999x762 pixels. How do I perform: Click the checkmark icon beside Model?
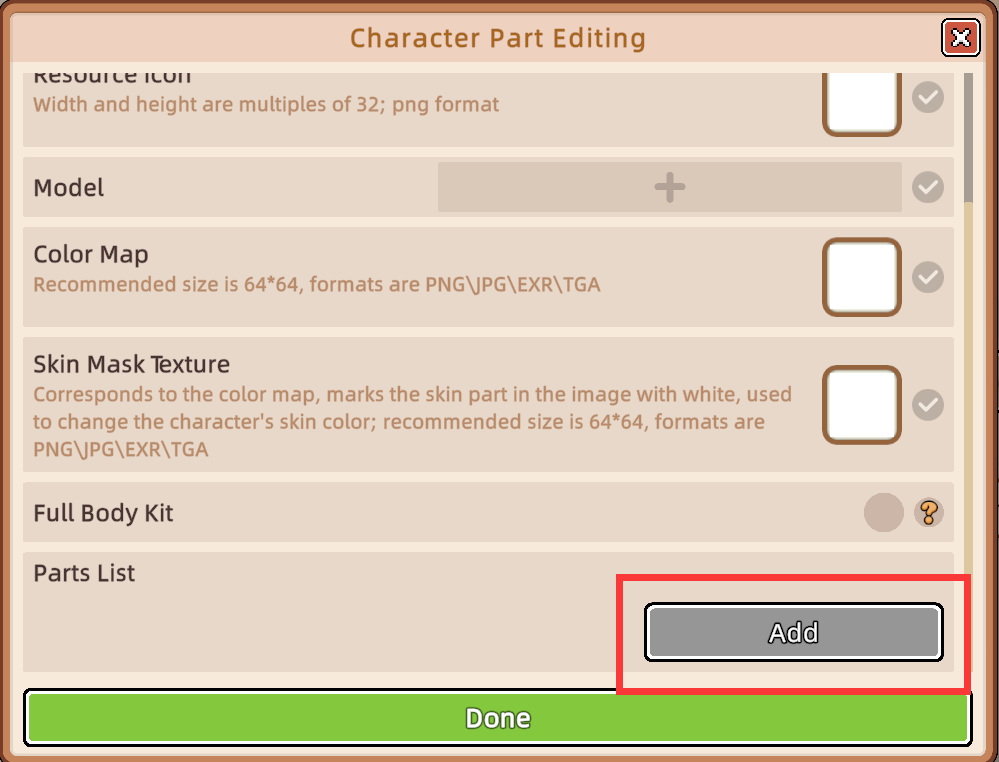click(x=929, y=187)
